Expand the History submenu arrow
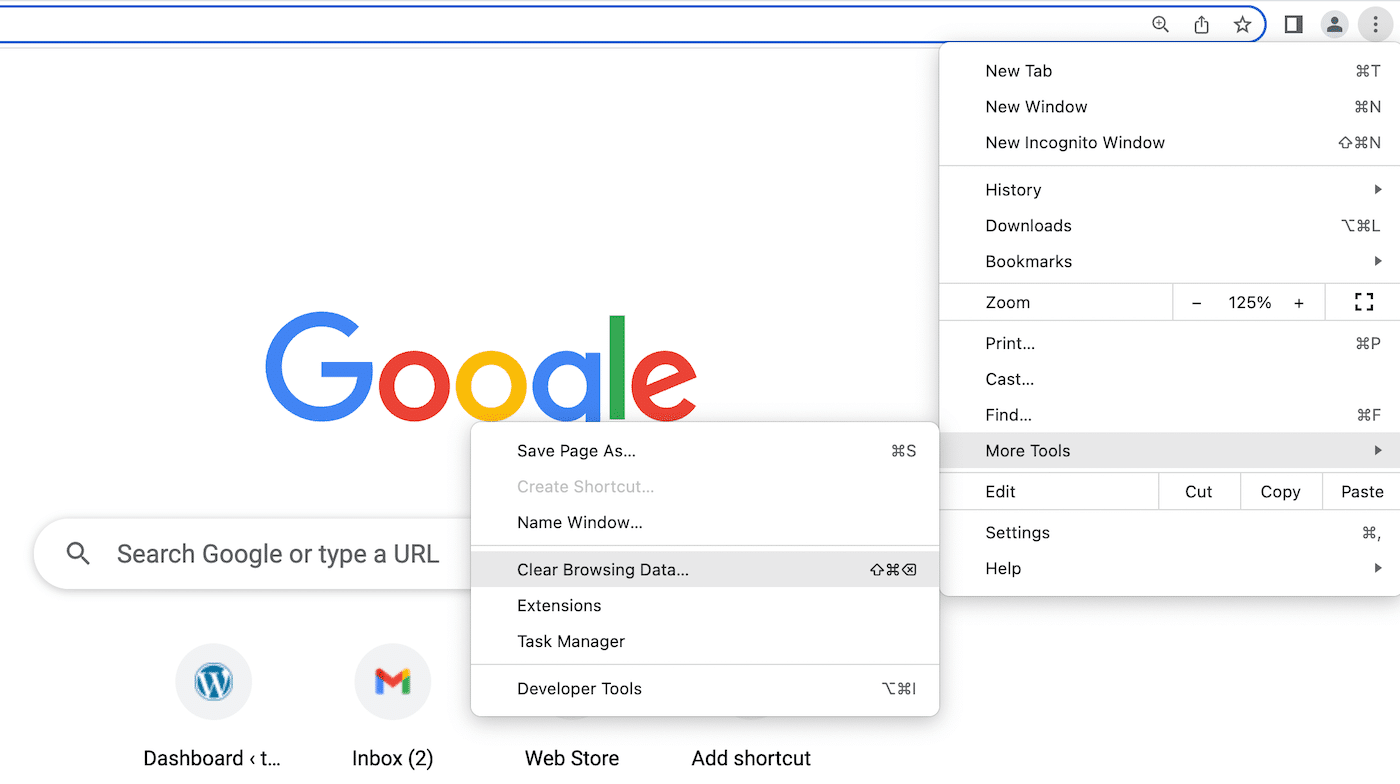 [x=1380, y=189]
